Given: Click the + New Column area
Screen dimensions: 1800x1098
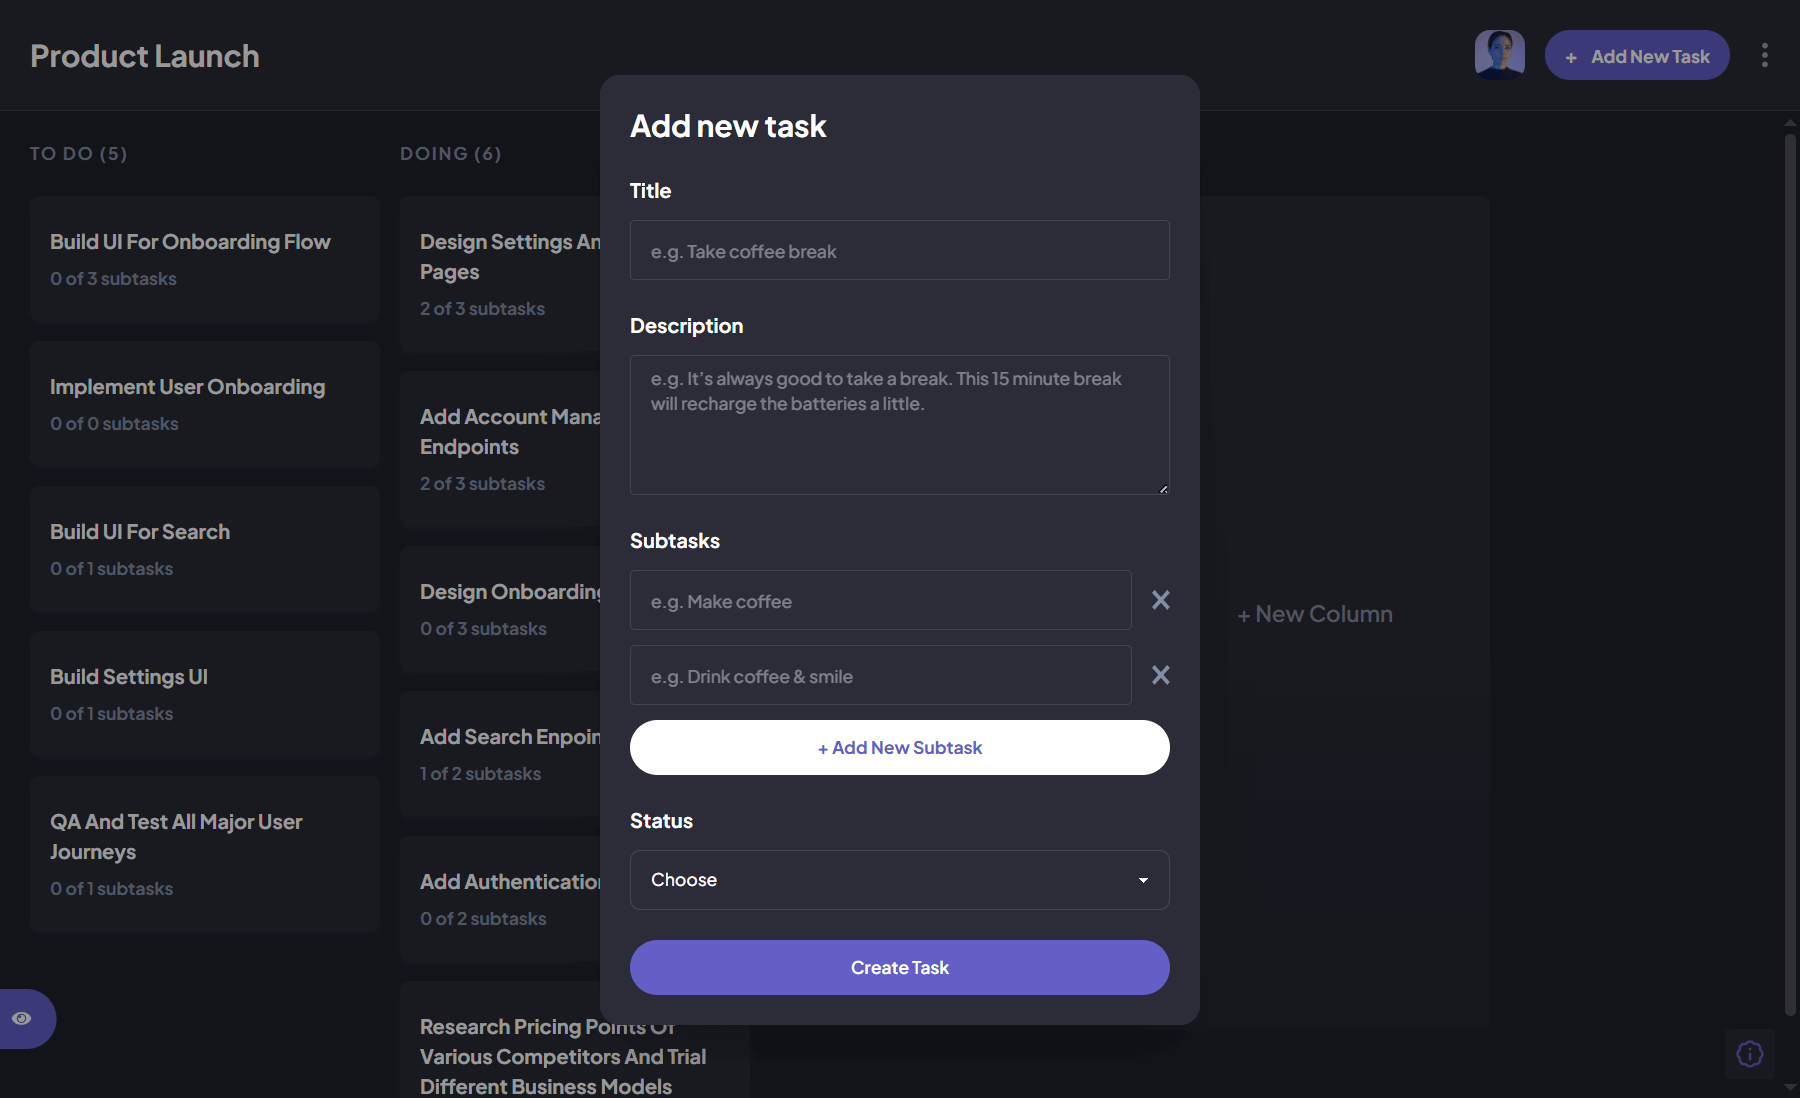Looking at the screenshot, I should (1314, 613).
